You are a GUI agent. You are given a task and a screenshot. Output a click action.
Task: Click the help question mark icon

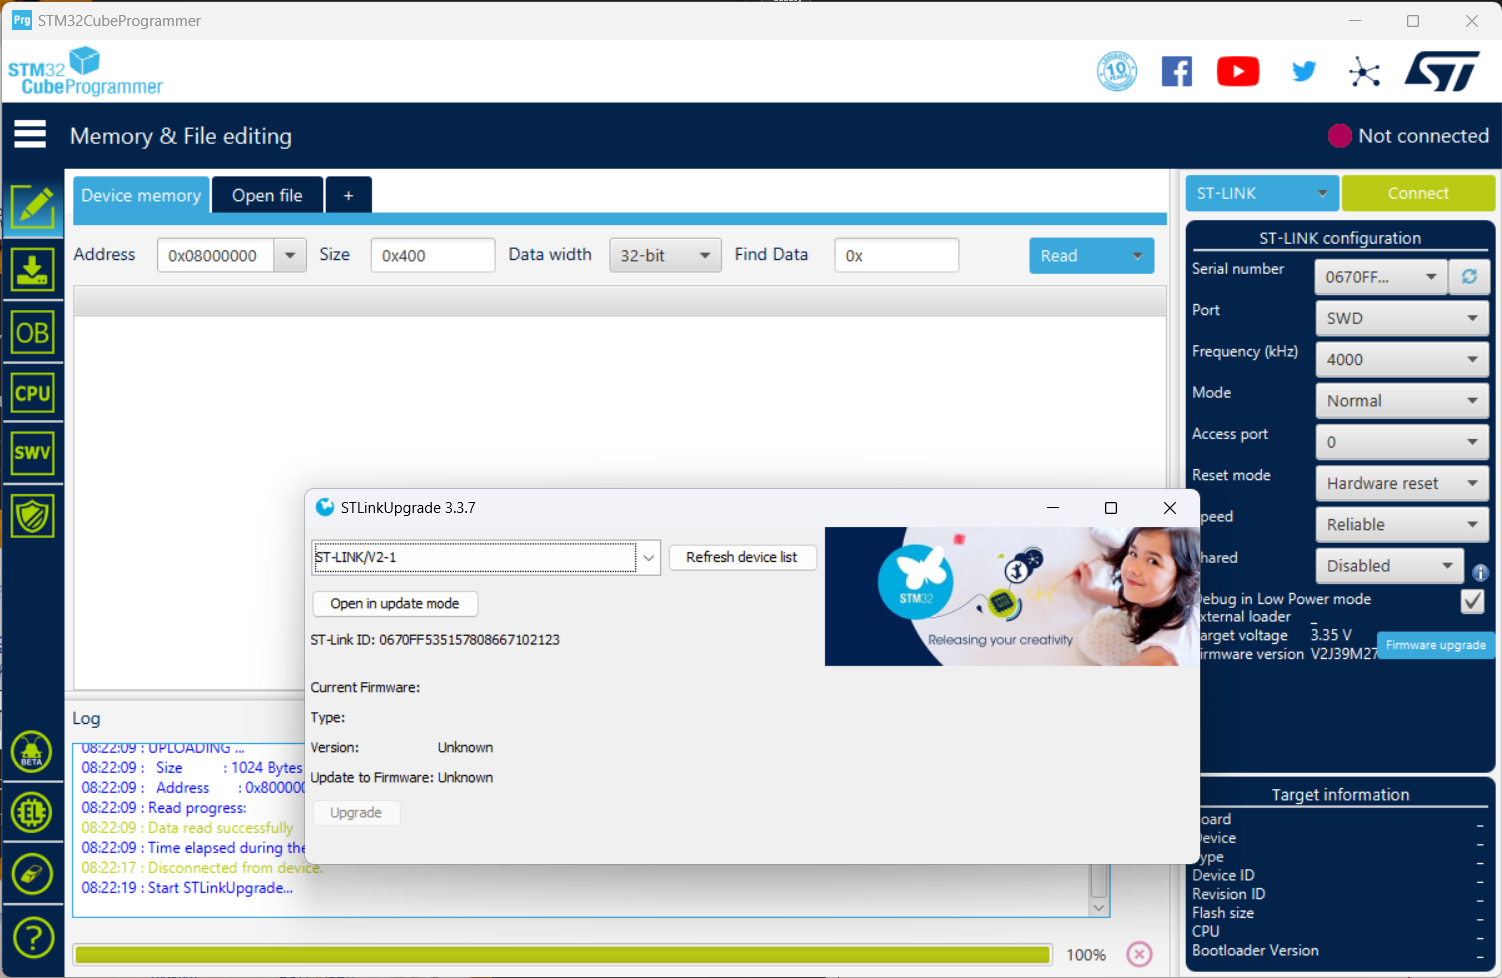pyautogui.click(x=33, y=938)
